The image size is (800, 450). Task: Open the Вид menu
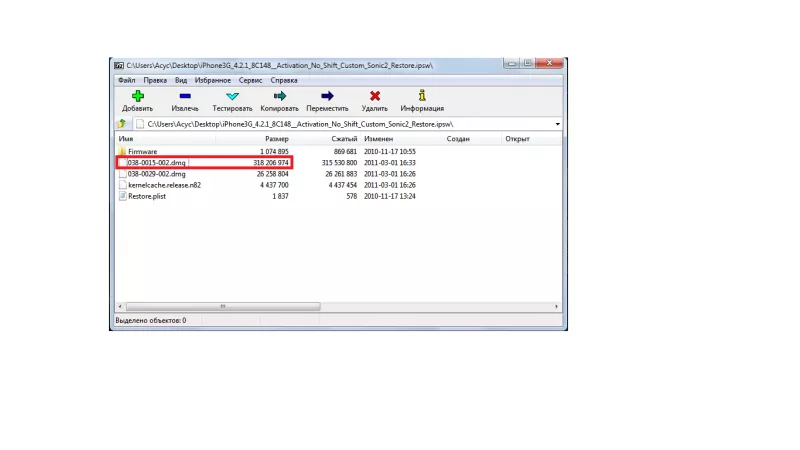pyautogui.click(x=181, y=80)
